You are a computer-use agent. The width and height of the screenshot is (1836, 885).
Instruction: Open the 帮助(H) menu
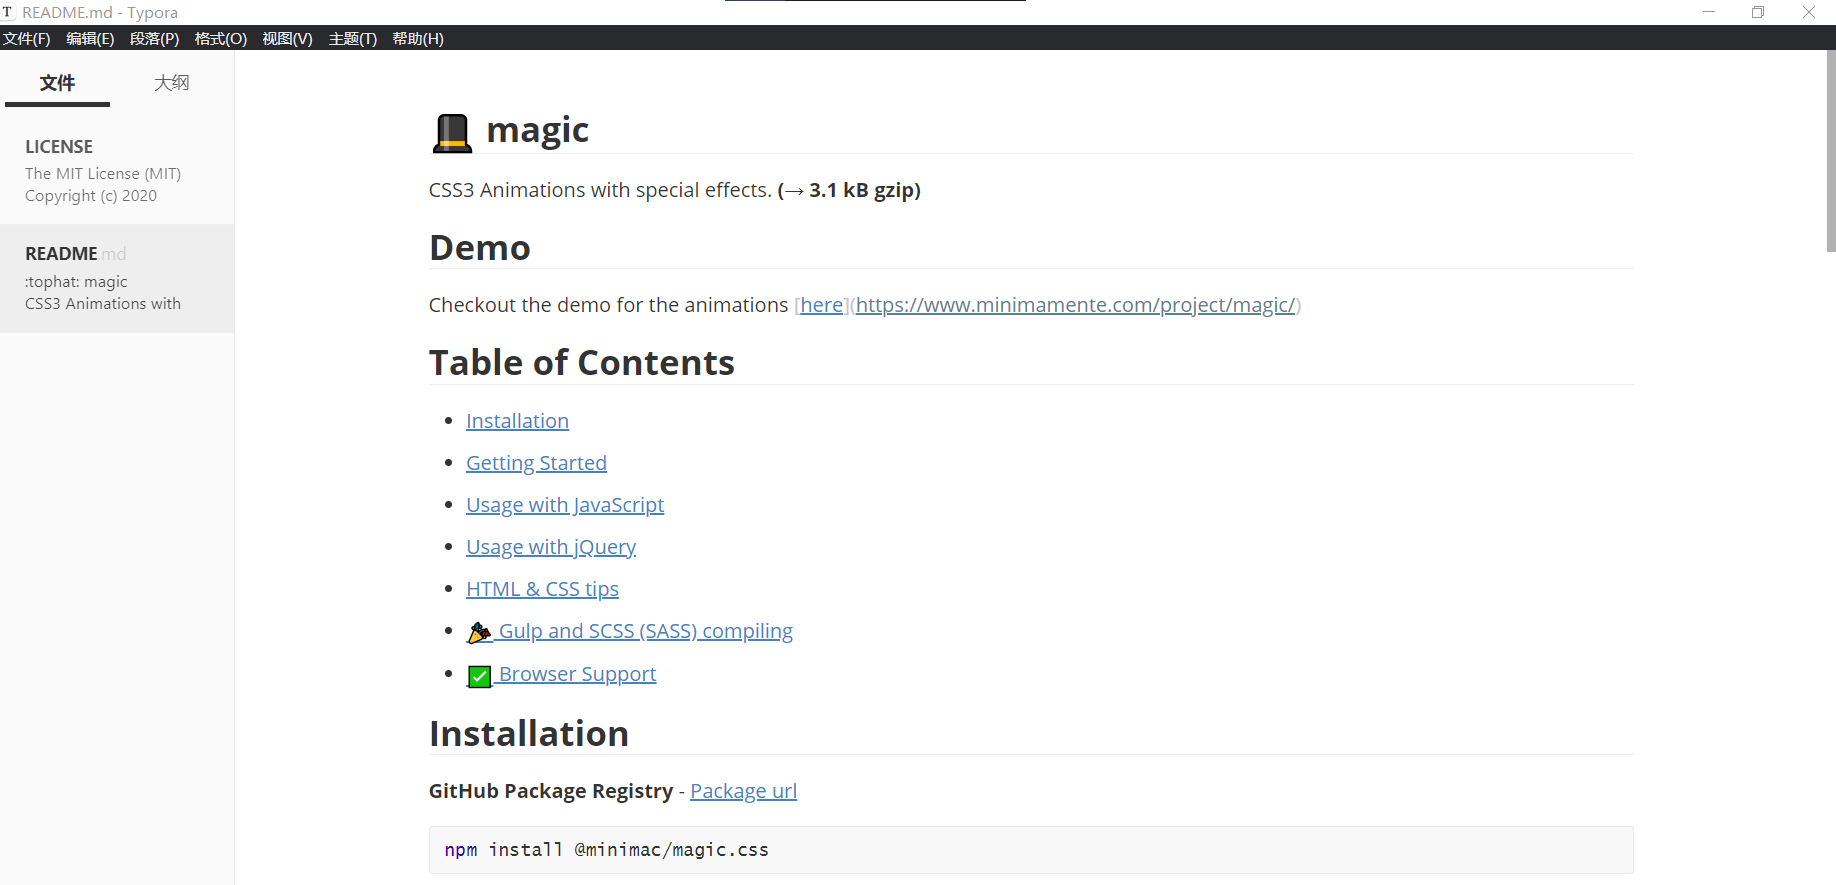pos(418,39)
